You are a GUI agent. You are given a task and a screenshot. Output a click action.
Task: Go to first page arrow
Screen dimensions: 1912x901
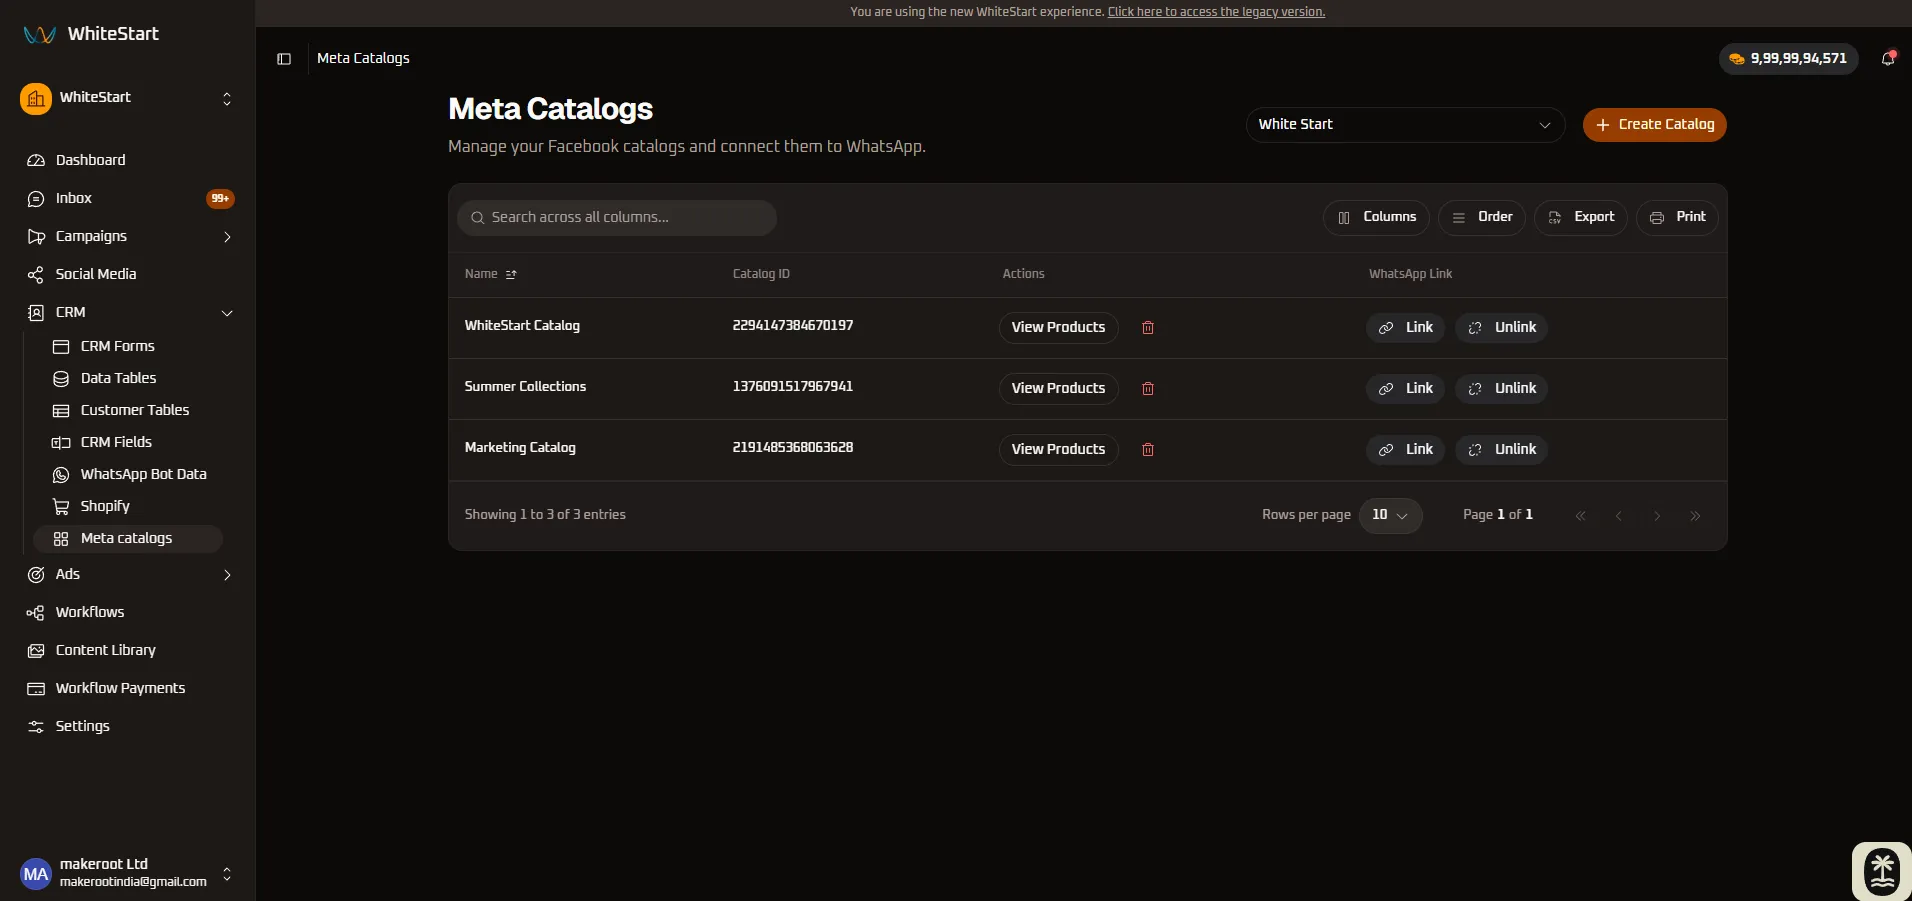click(1581, 516)
